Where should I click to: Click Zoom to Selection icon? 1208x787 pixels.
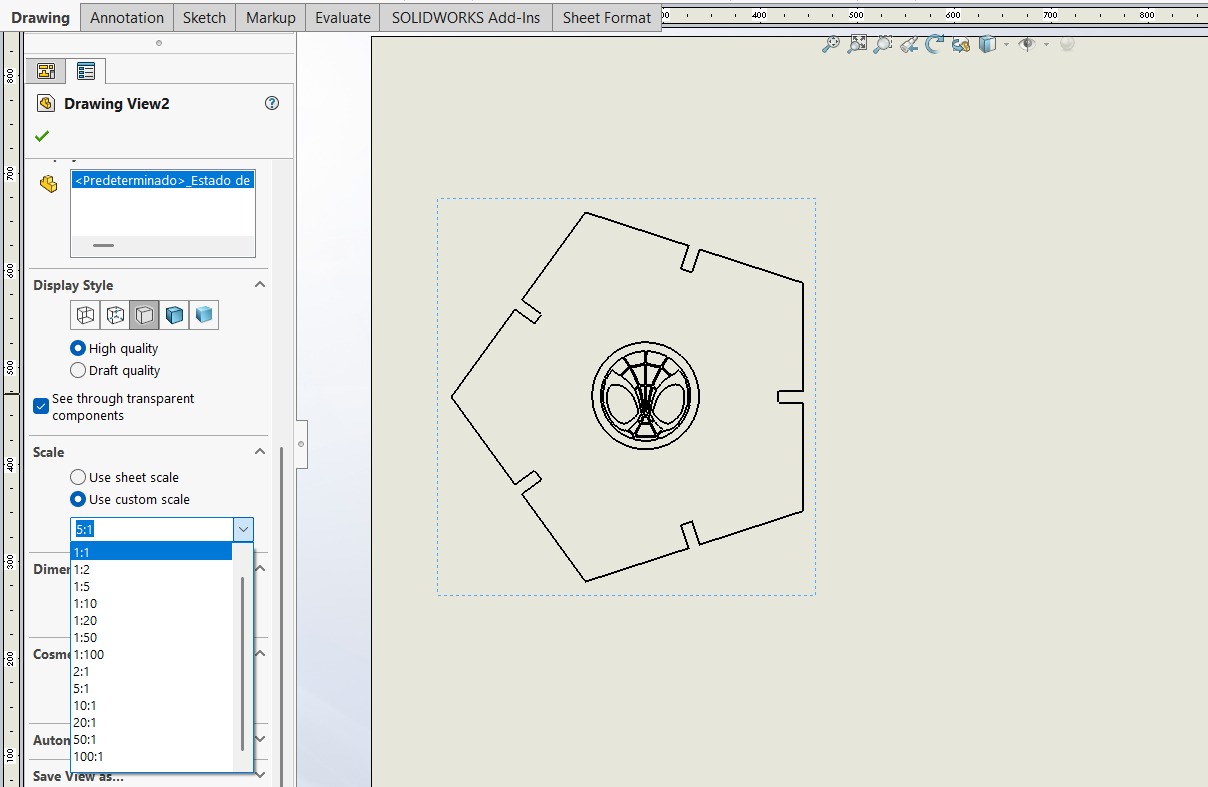coord(883,44)
